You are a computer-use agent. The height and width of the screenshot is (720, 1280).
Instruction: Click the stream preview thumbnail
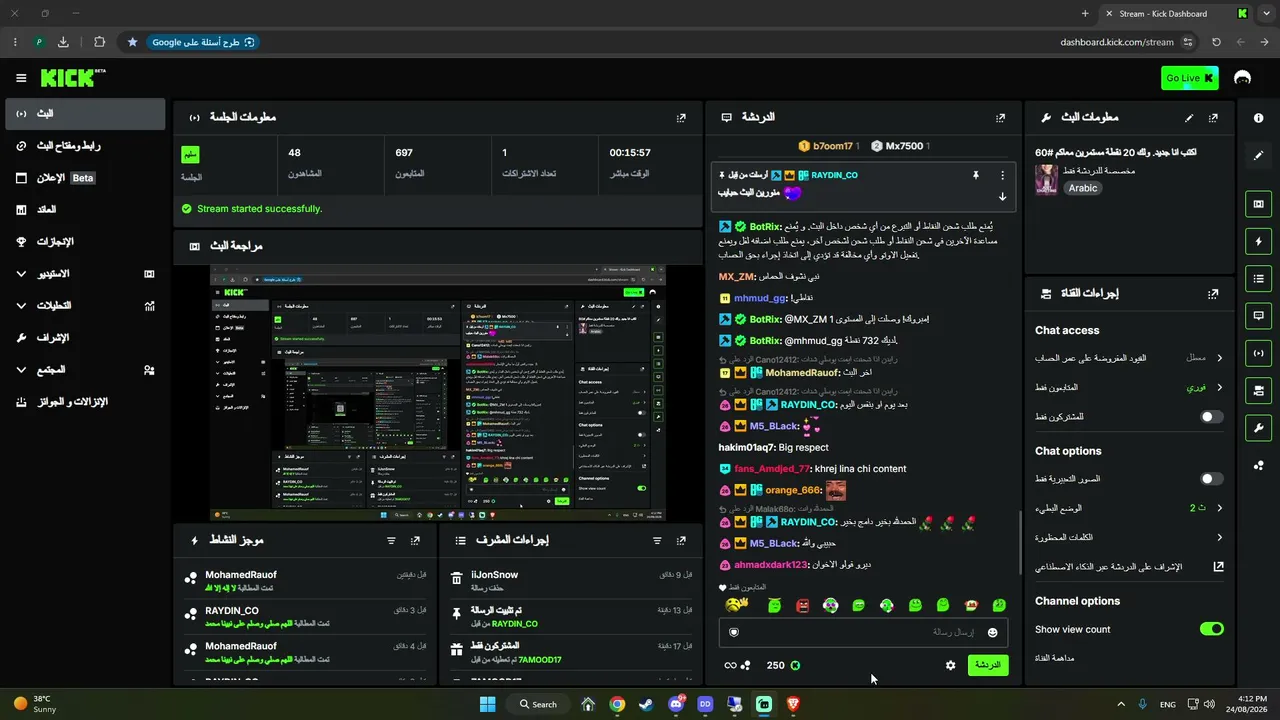point(438,393)
